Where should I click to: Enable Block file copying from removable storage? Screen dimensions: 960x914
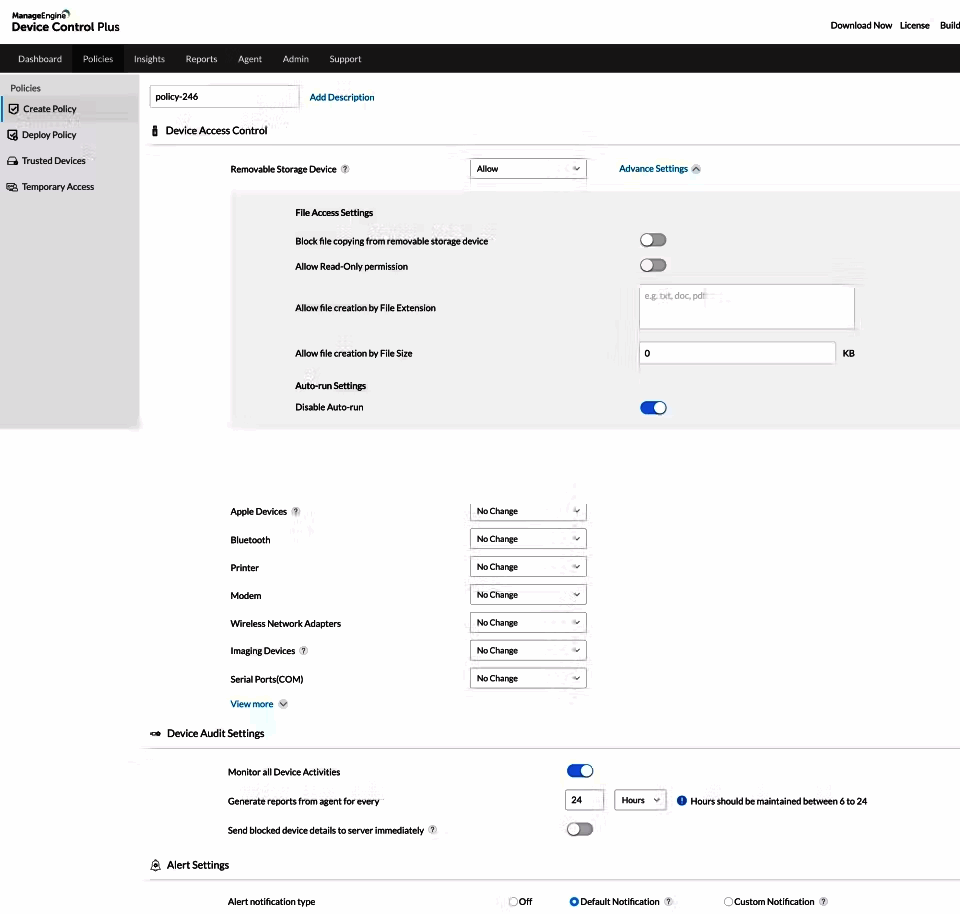point(652,239)
